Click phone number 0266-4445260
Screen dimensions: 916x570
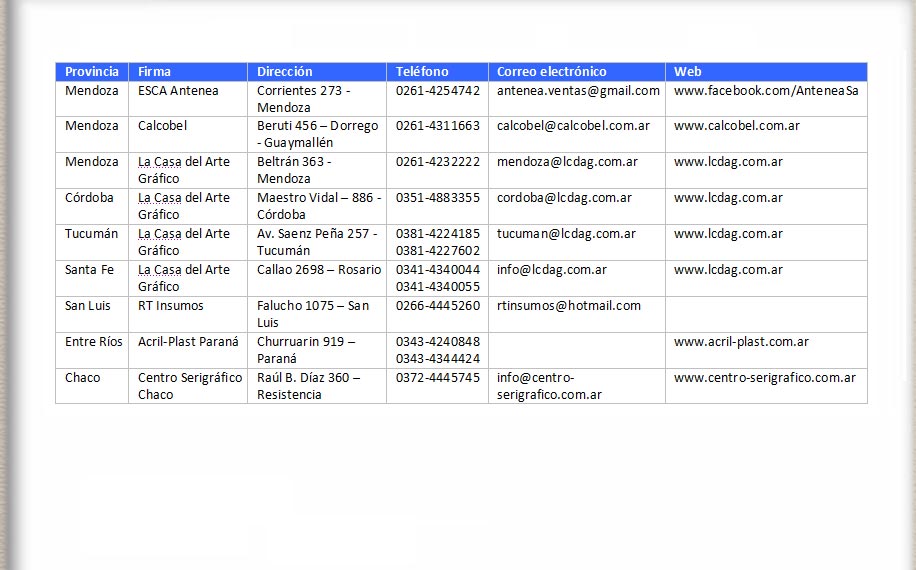coord(437,306)
